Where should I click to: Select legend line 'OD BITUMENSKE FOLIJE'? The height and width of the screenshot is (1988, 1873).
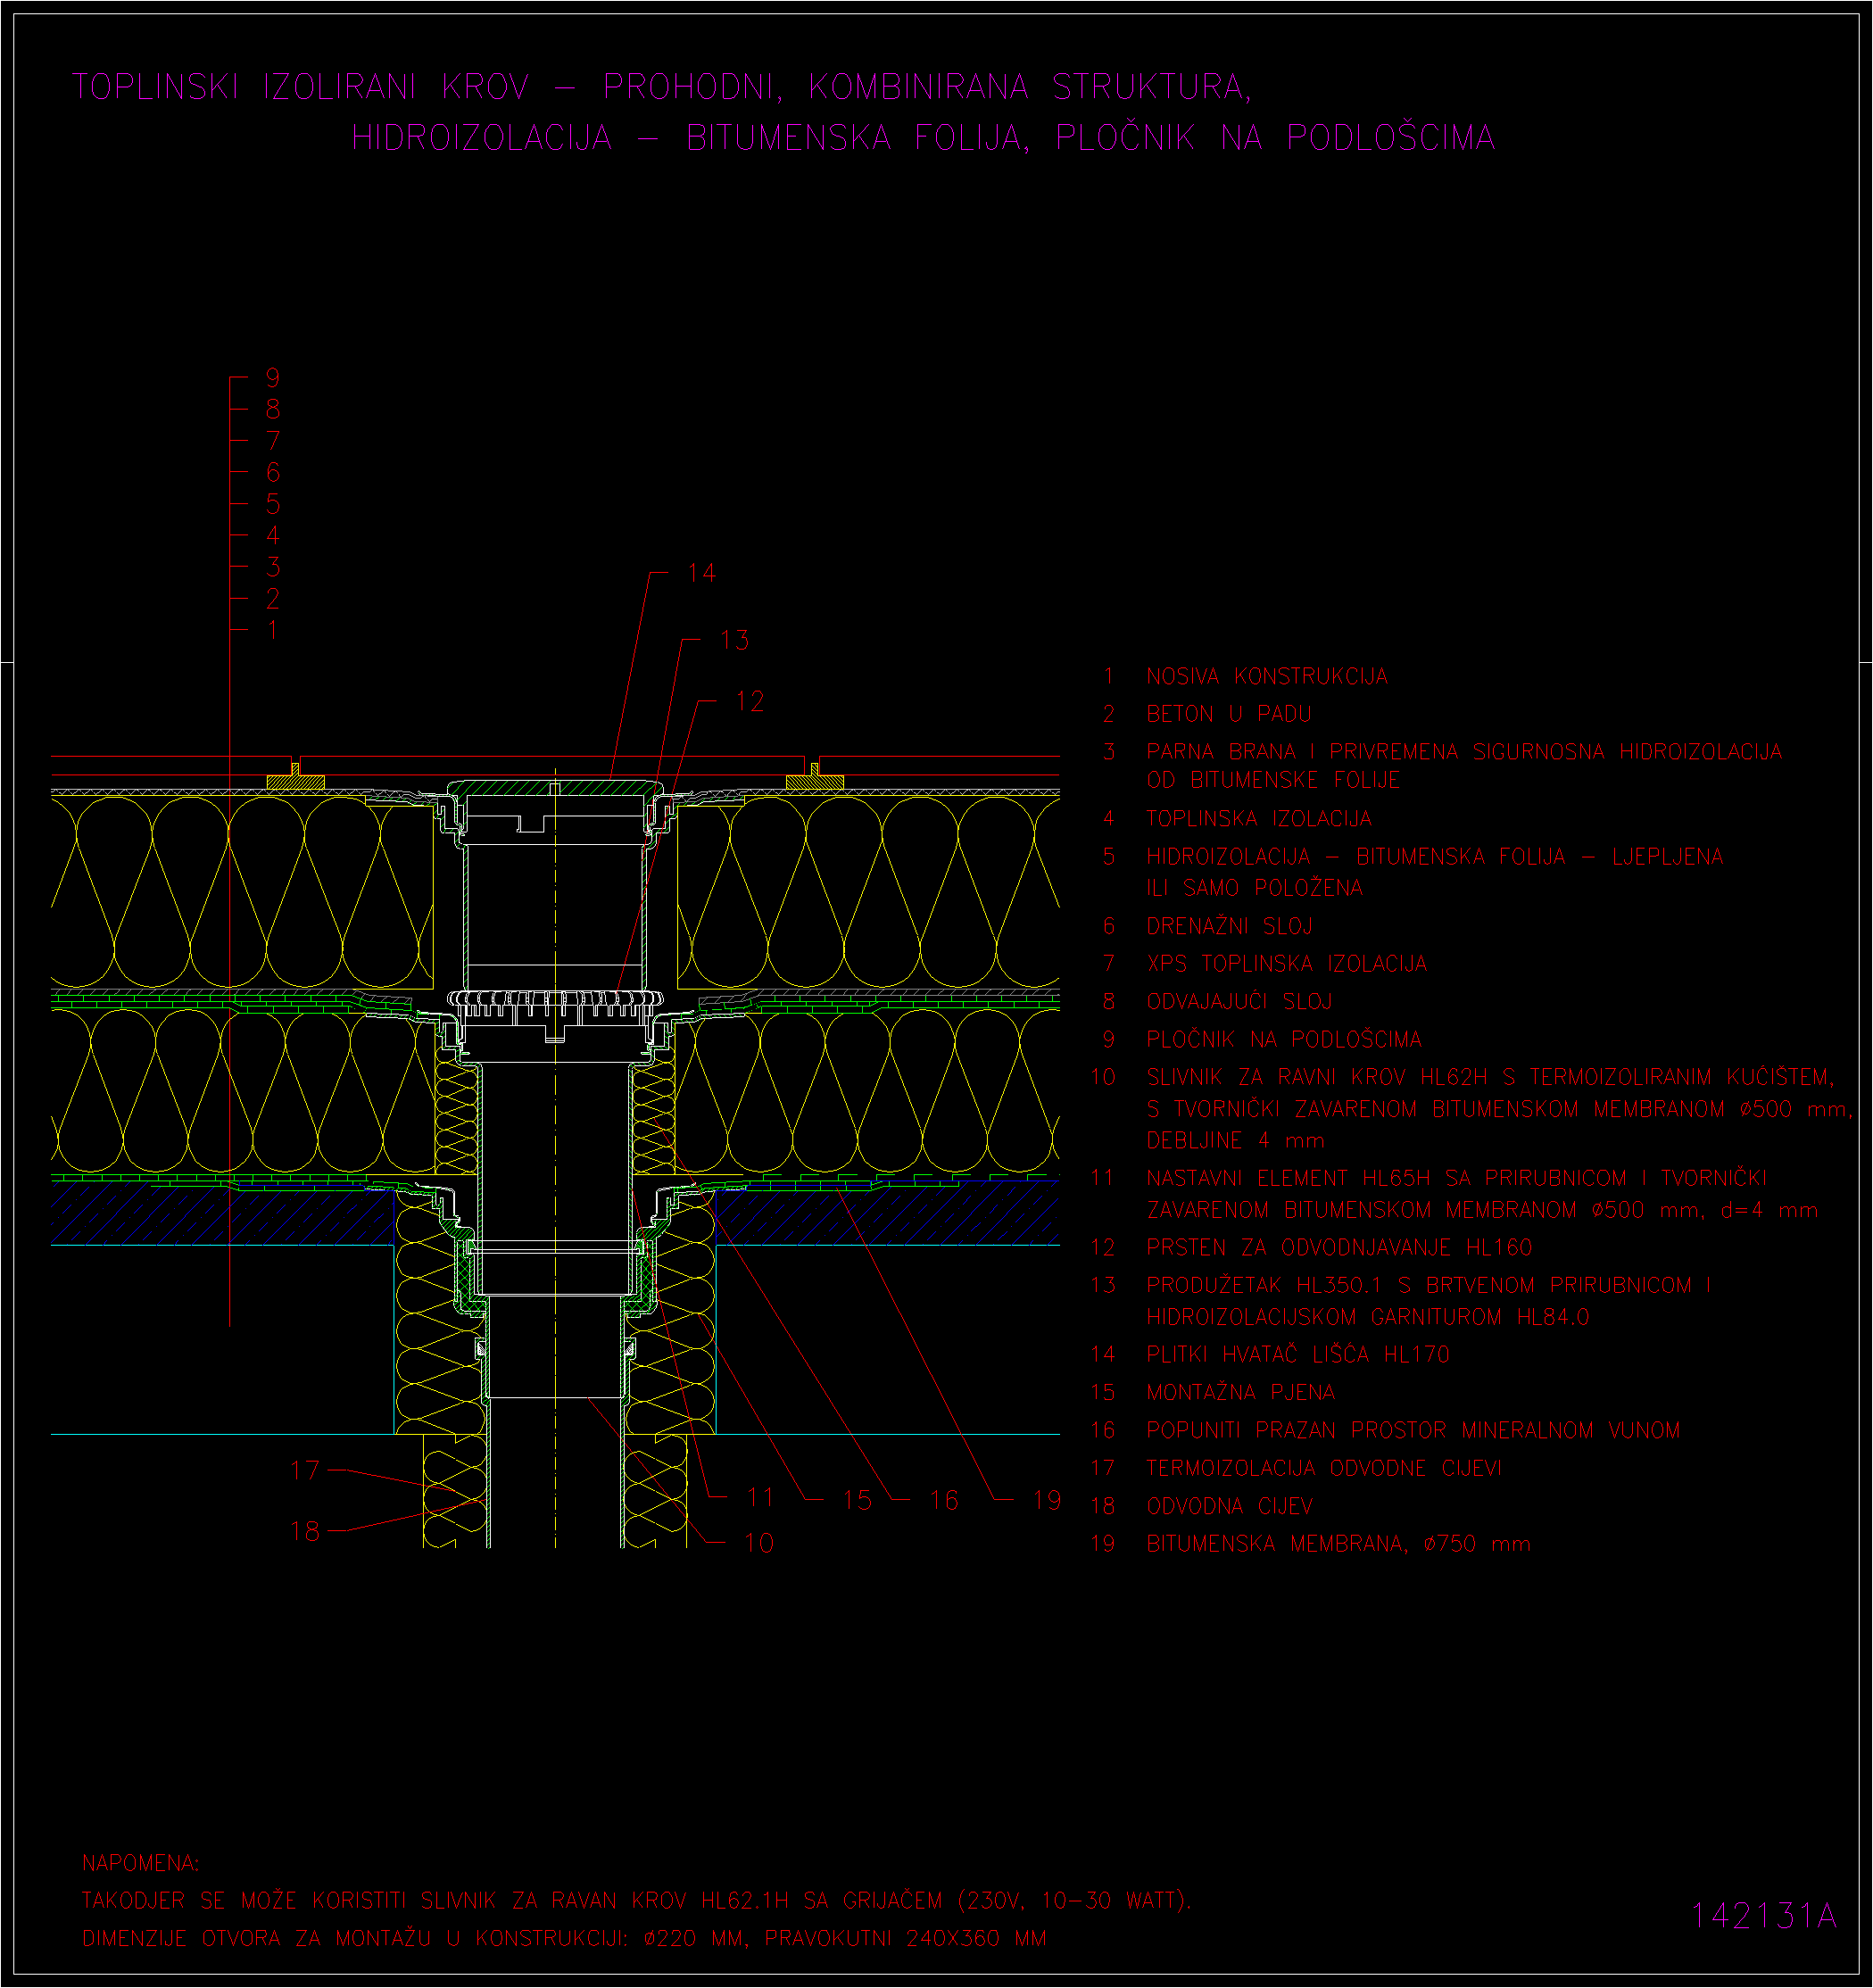[1273, 780]
